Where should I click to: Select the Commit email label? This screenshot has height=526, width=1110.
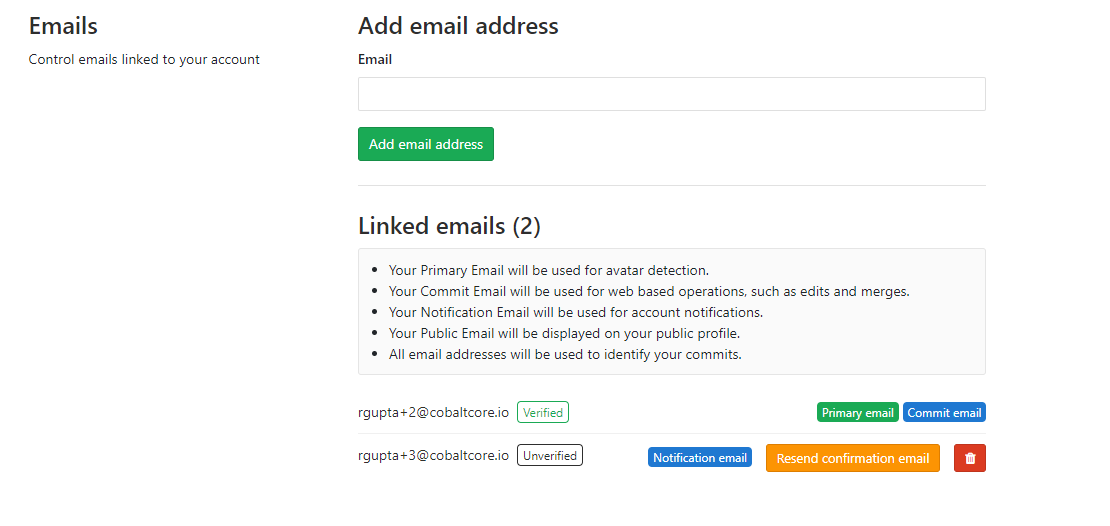(944, 412)
